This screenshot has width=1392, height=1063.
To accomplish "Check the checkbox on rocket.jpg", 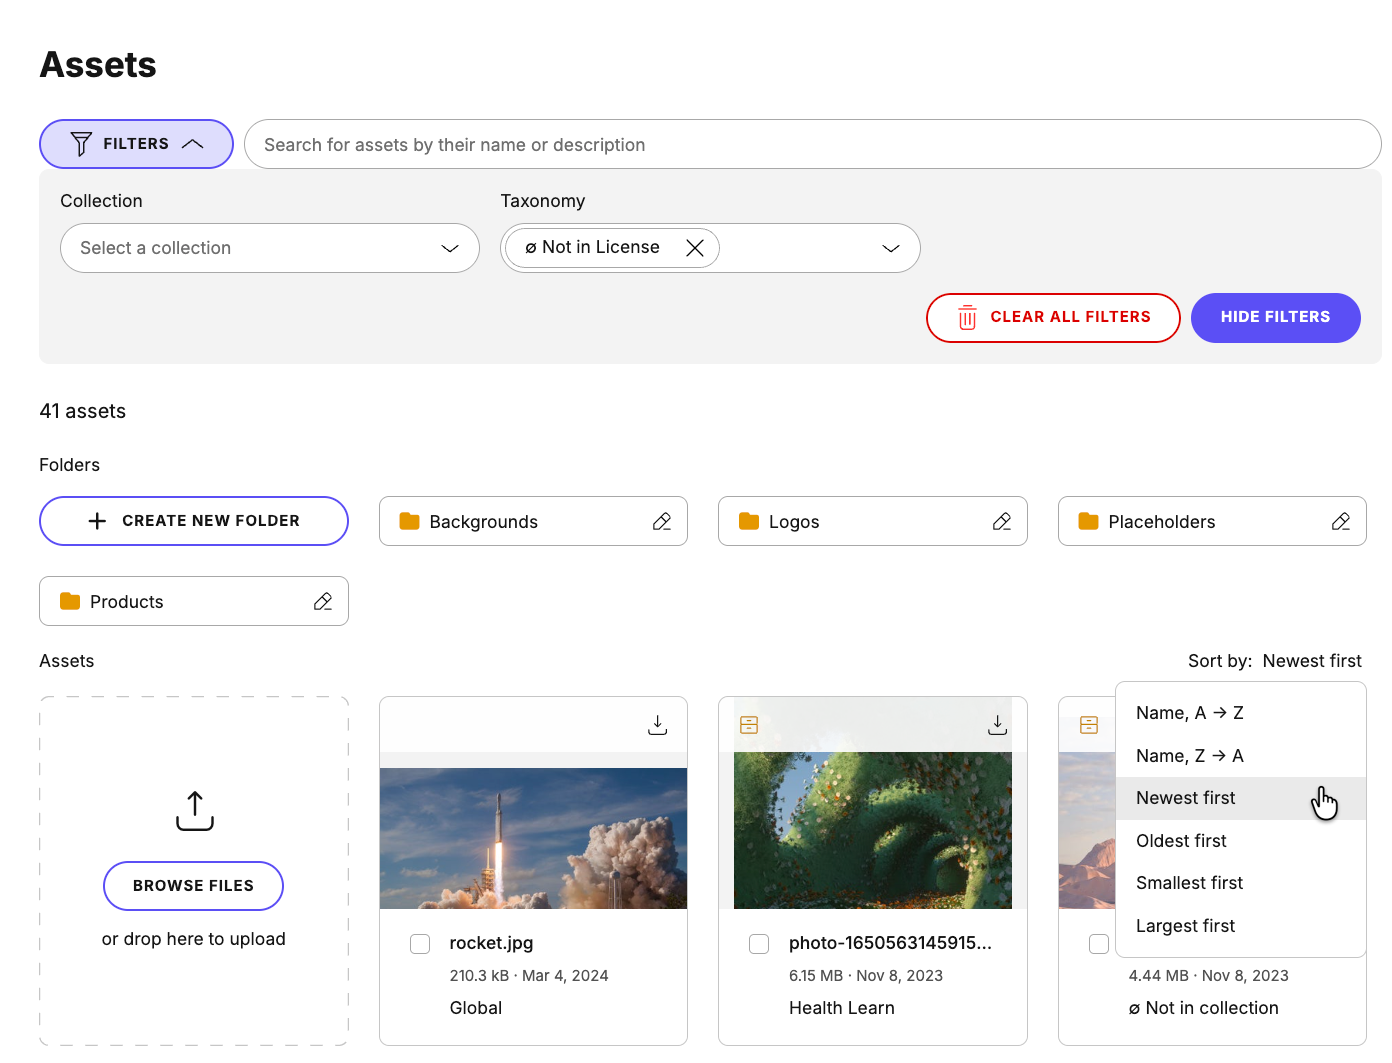I will tap(419, 943).
